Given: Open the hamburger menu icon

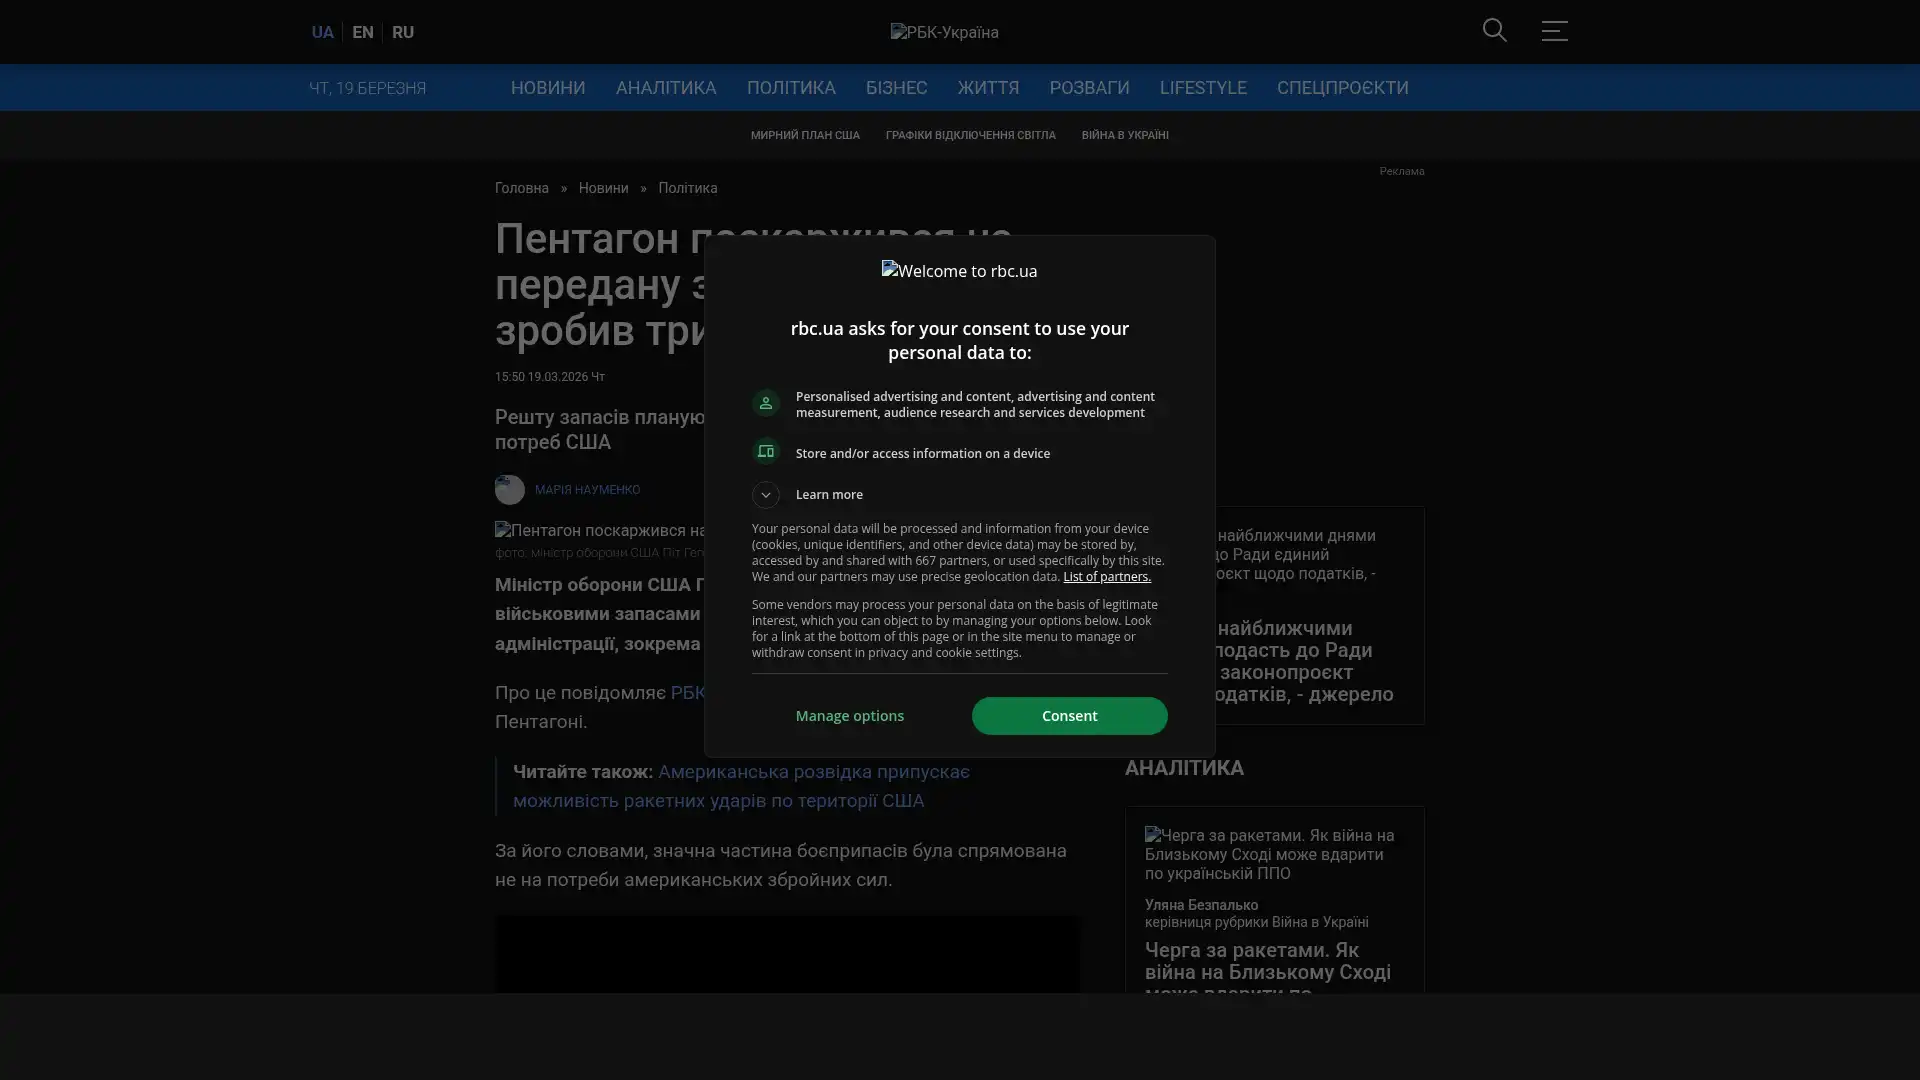Looking at the screenshot, I should click(1554, 31).
